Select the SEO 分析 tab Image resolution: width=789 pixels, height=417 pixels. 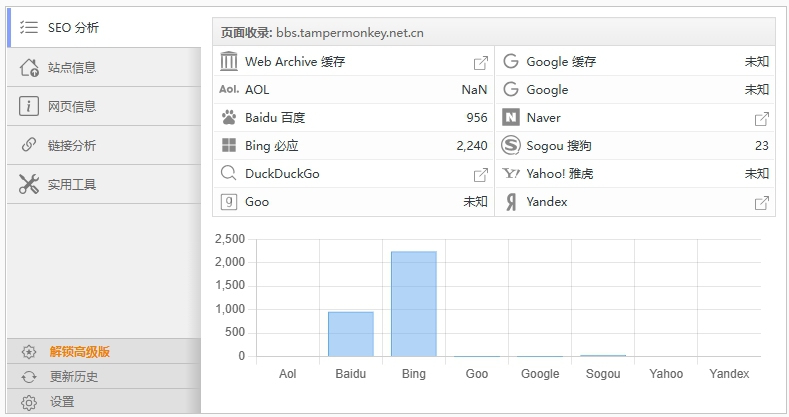(104, 28)
